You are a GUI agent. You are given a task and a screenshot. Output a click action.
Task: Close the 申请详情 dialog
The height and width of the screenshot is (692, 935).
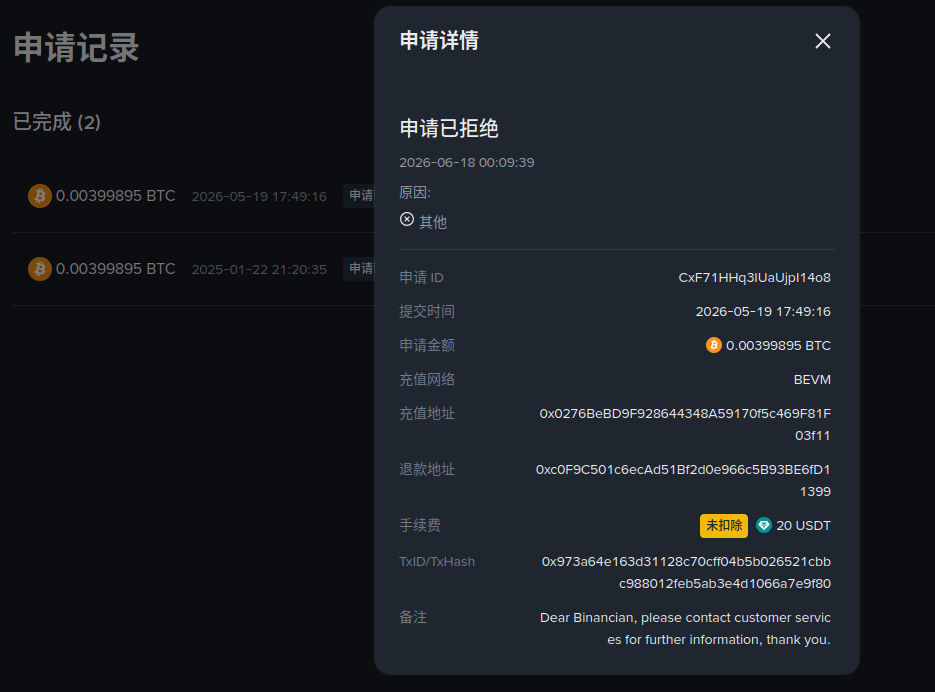tap(822, 41)
